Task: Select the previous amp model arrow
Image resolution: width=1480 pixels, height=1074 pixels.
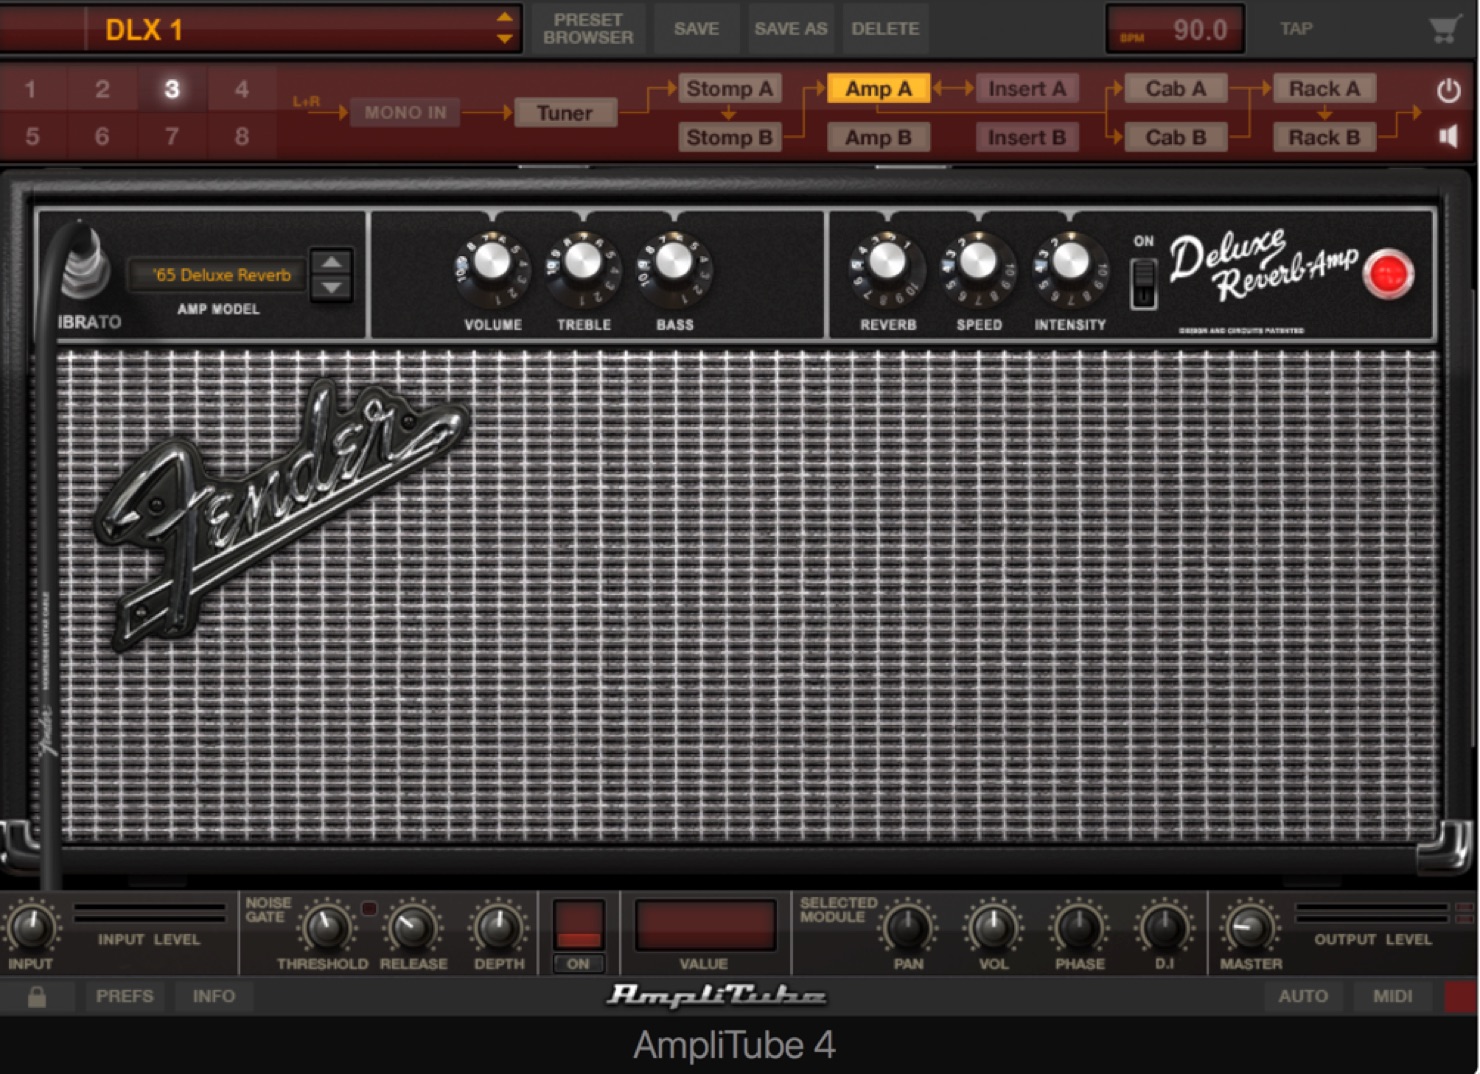Action: (332, 262)
